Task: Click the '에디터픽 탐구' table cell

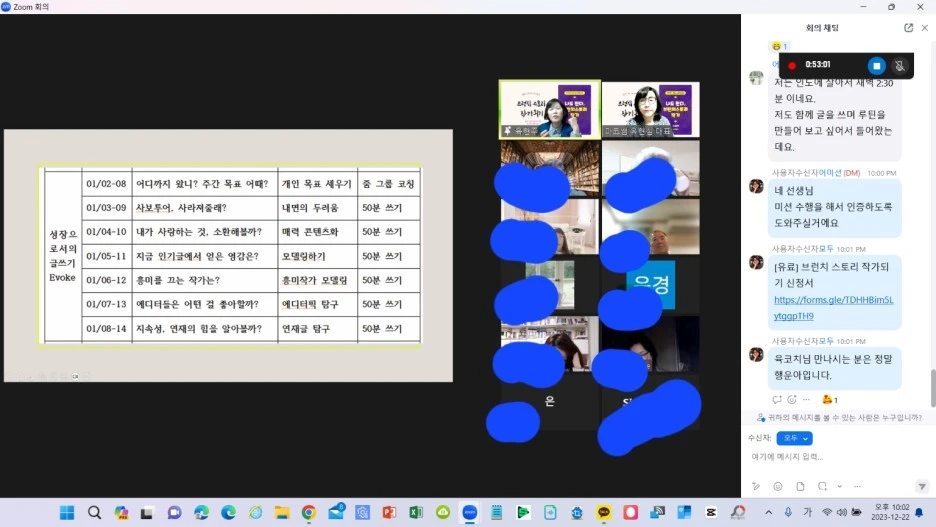Action: [x=318, y=304]
